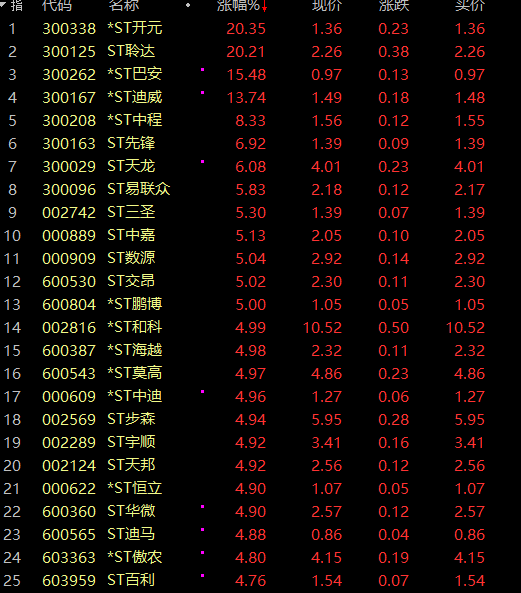Click the magenta marker beside ST华微
This screenshot has width=521, height=593.
tap(203, 506)
